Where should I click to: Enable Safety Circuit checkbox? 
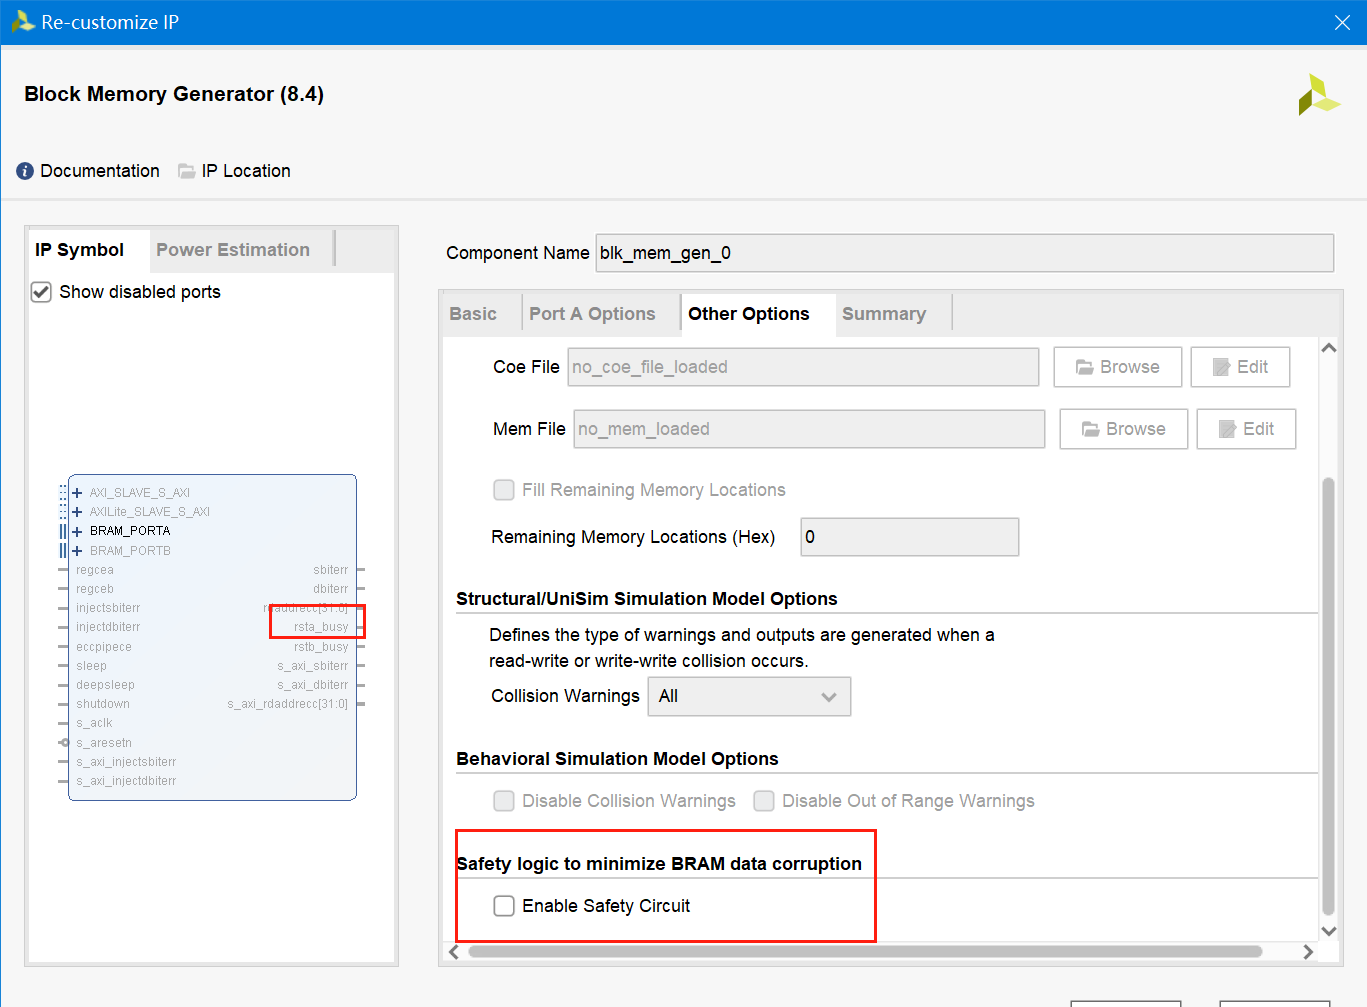pos(504,906)
